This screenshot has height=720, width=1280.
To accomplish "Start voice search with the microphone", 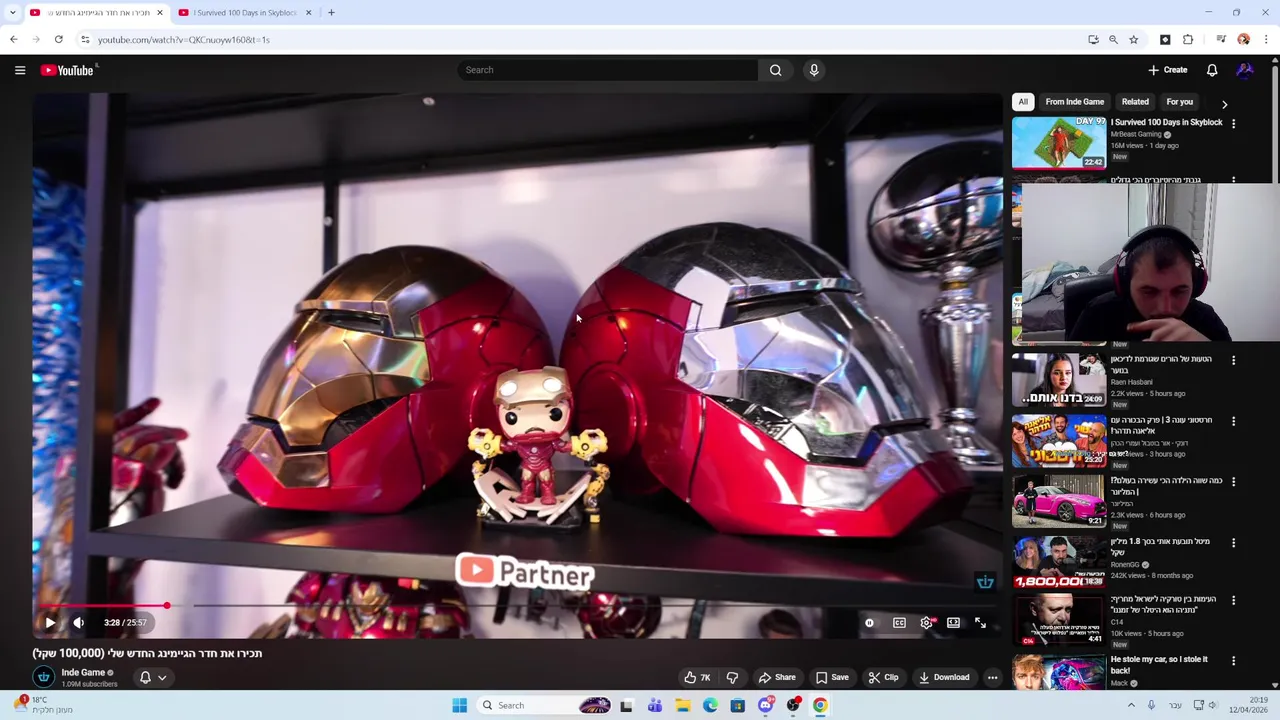I will click(x=814, y=70).
